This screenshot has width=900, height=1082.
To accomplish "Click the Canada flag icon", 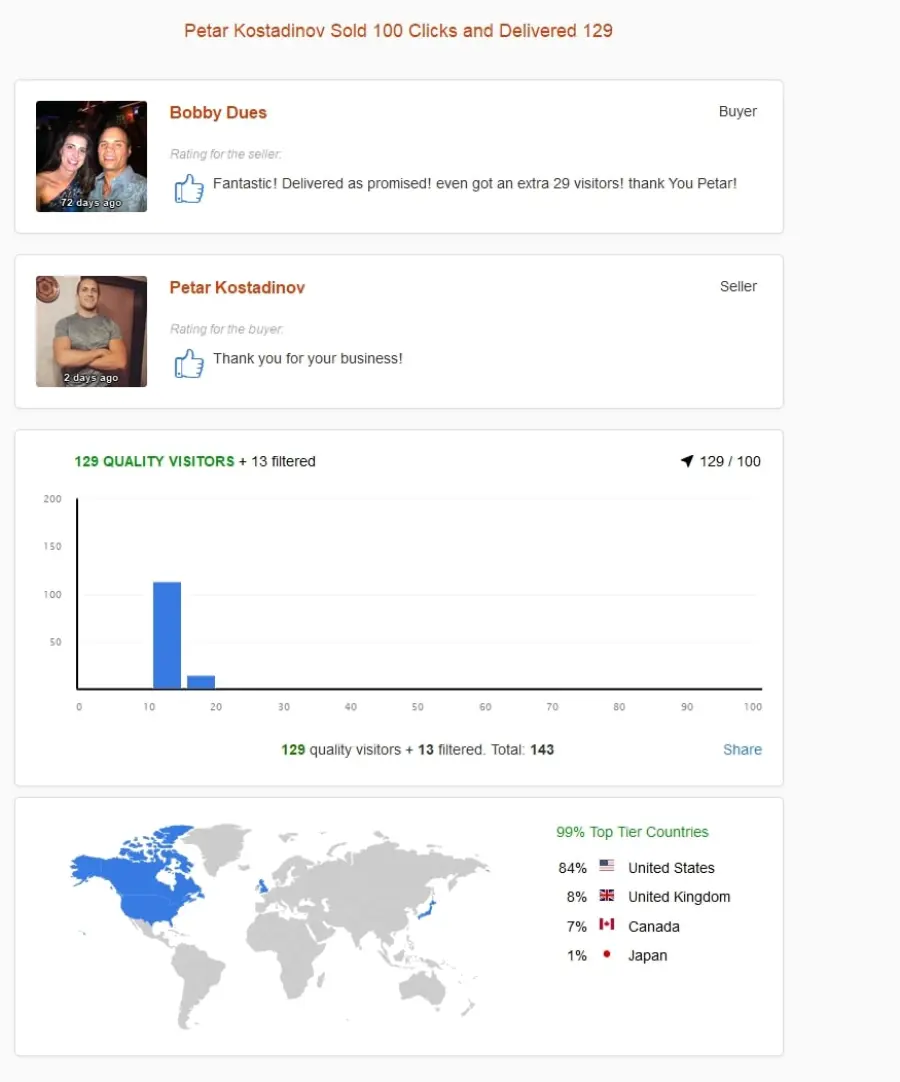I will click(x=607, y=924).
